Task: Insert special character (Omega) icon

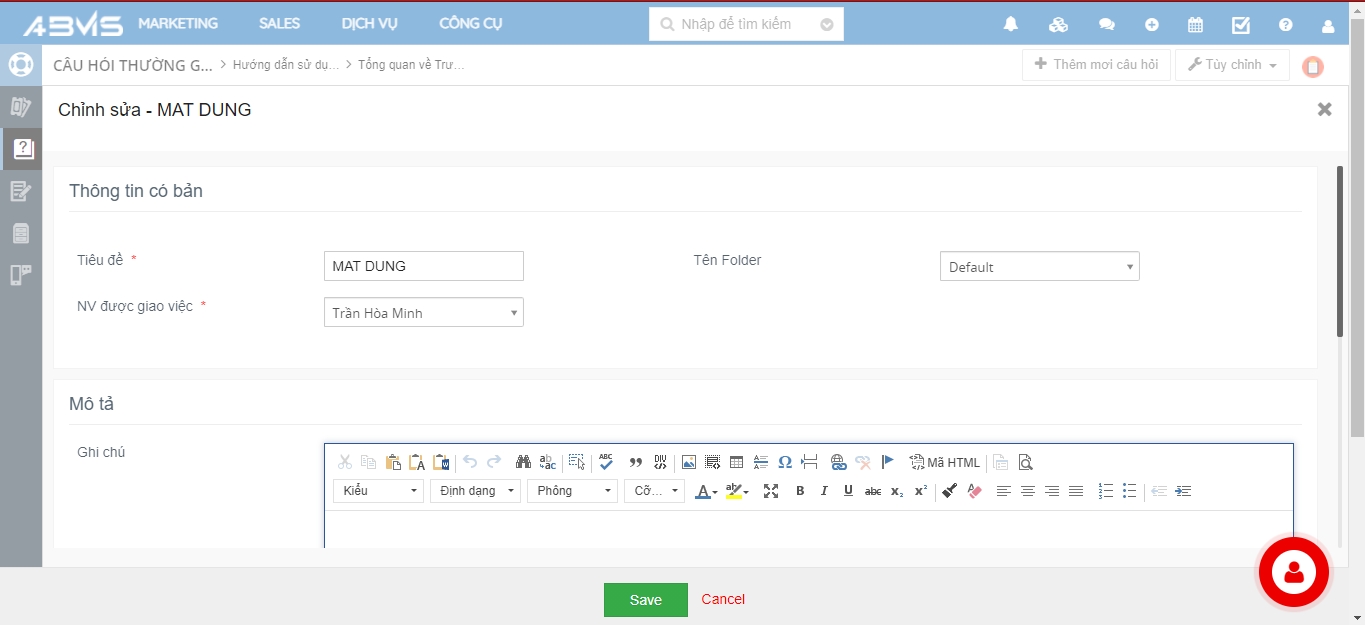Action: (785, 462)
